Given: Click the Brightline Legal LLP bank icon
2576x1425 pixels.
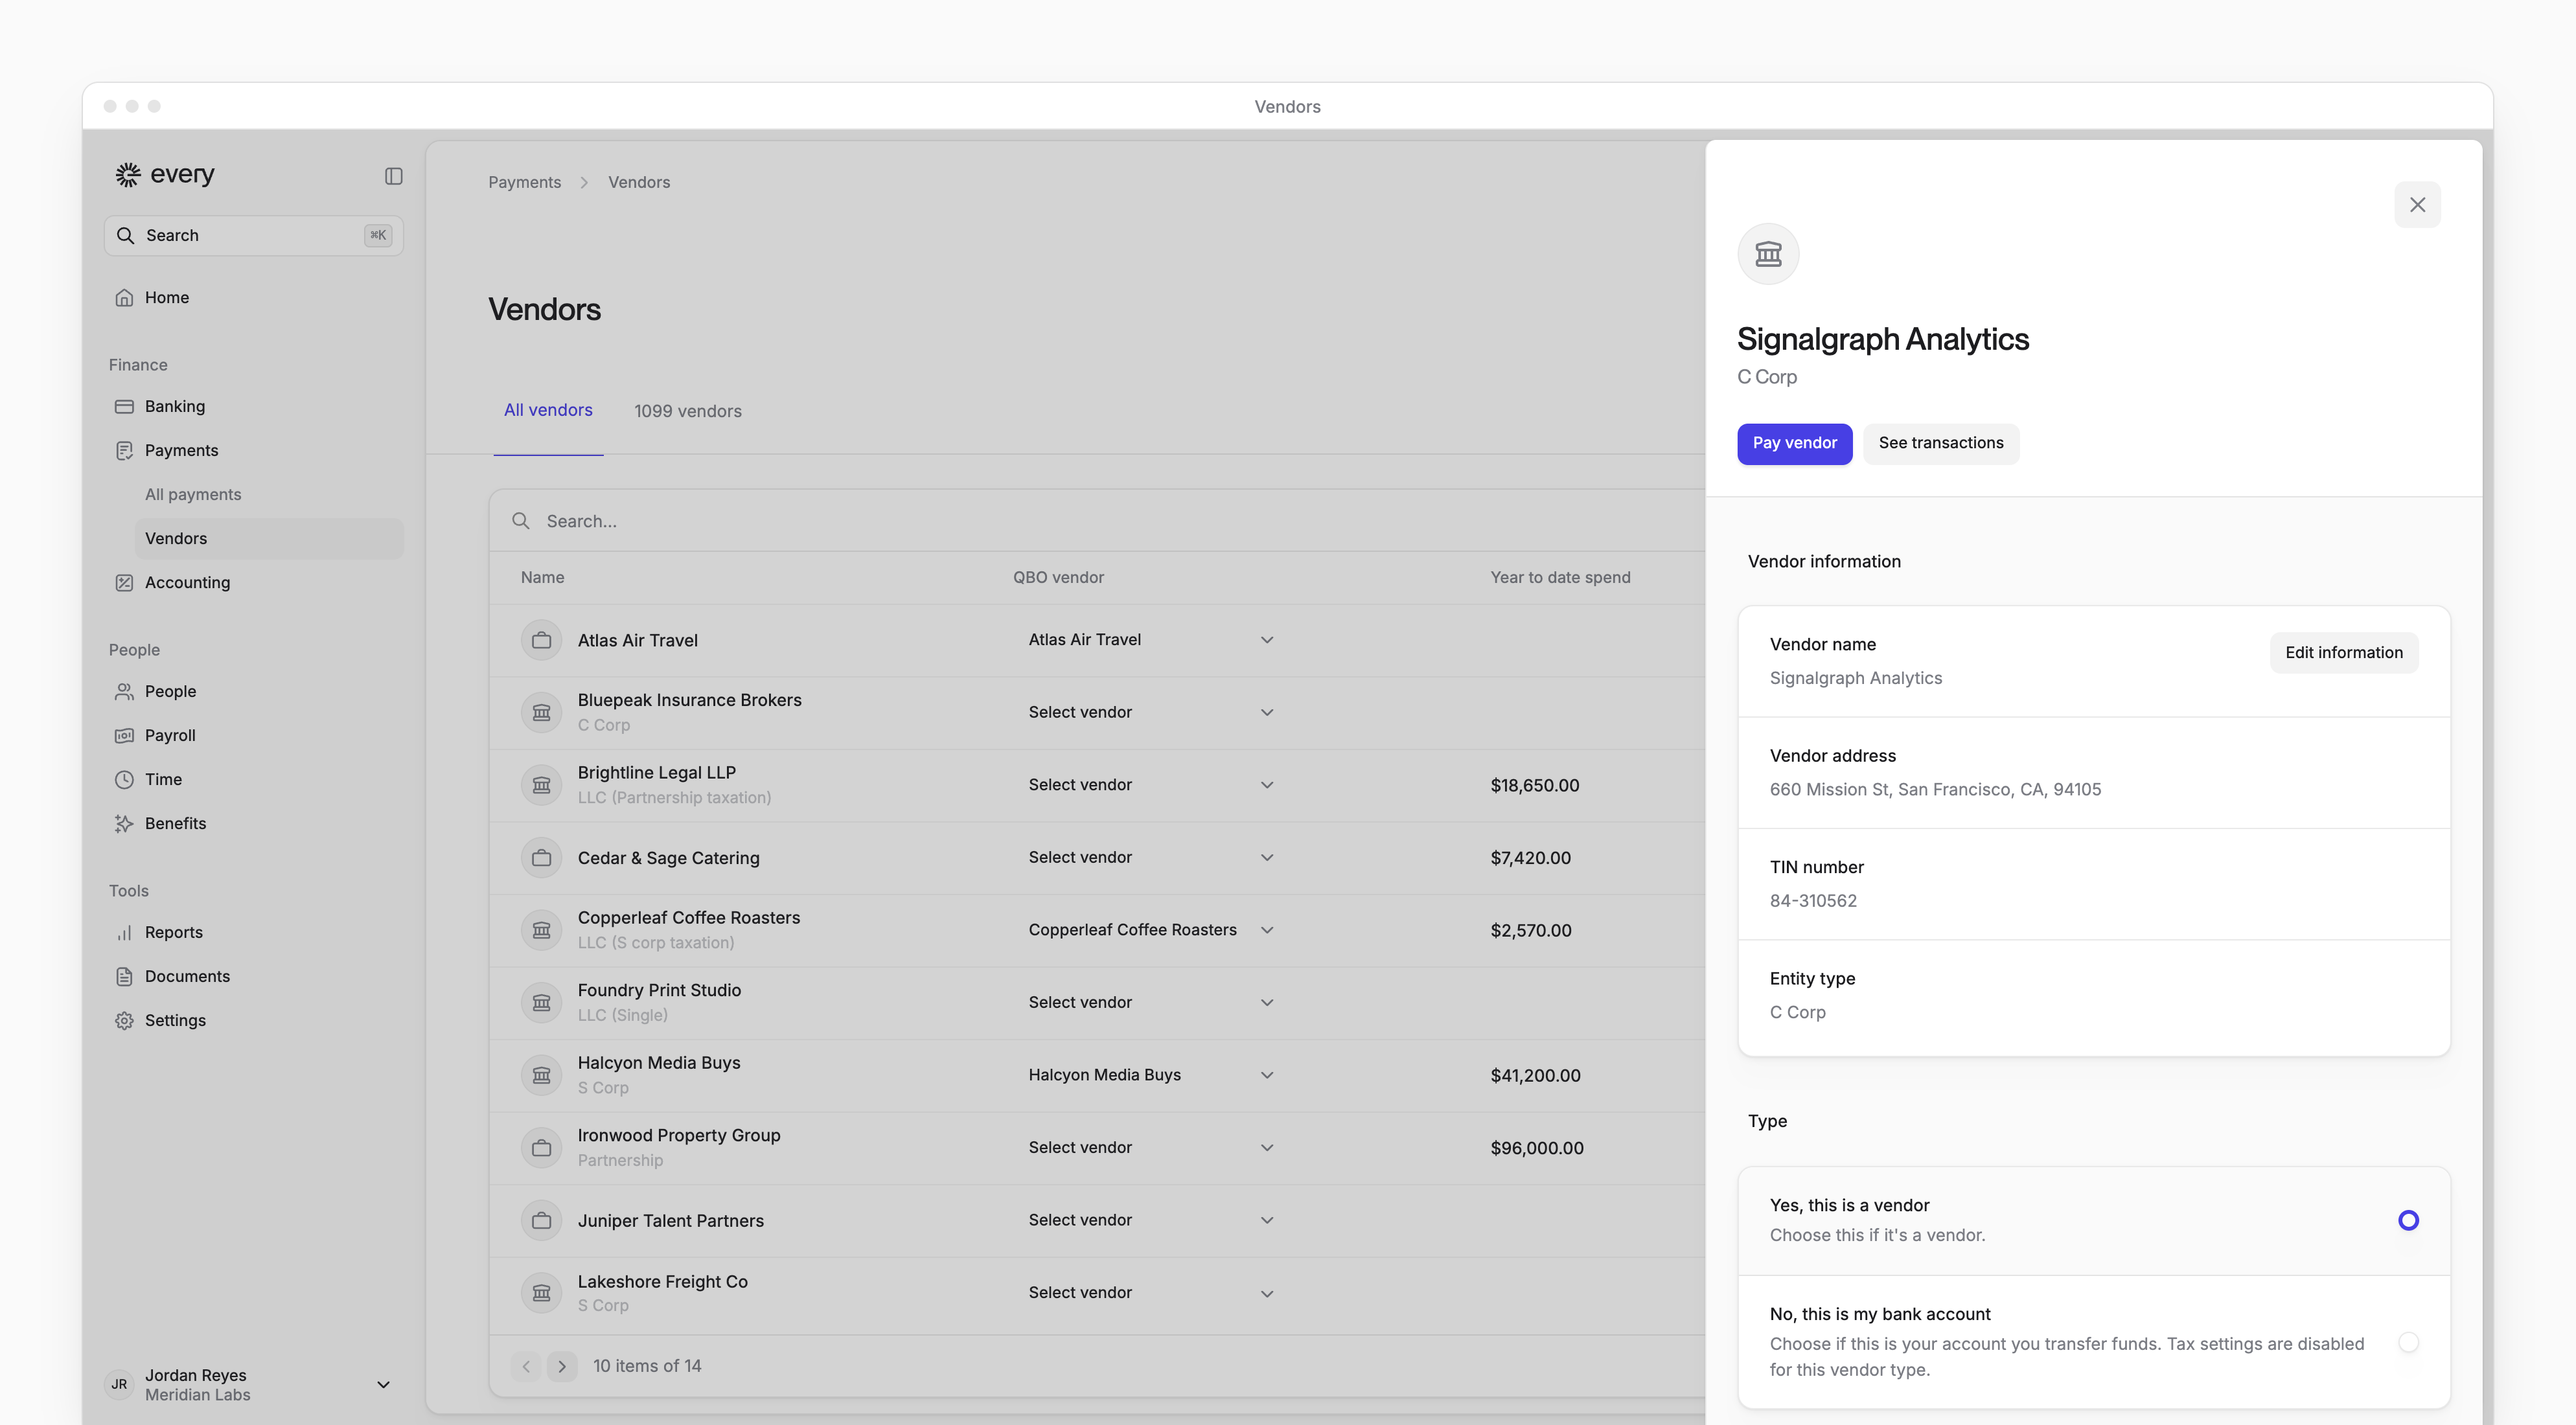Looking at the screenshot, I should (x=541, y=785).
